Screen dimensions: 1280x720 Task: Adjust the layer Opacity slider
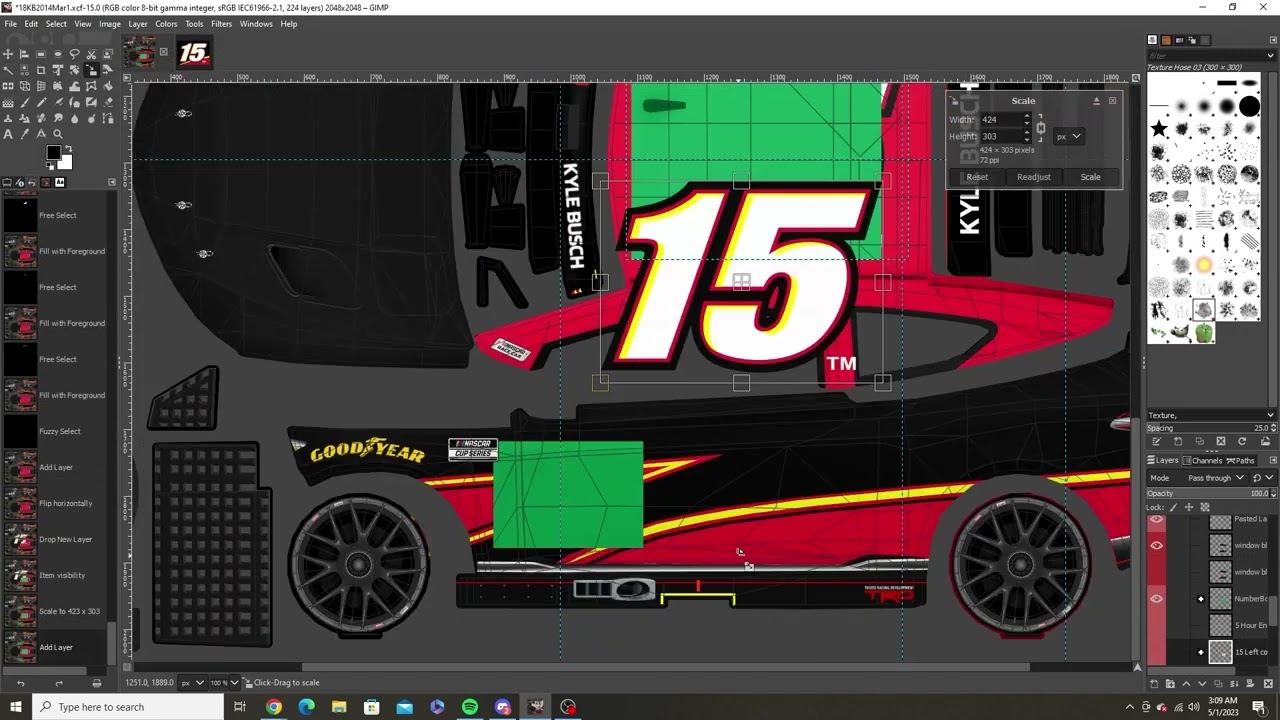pos(1210,493)
